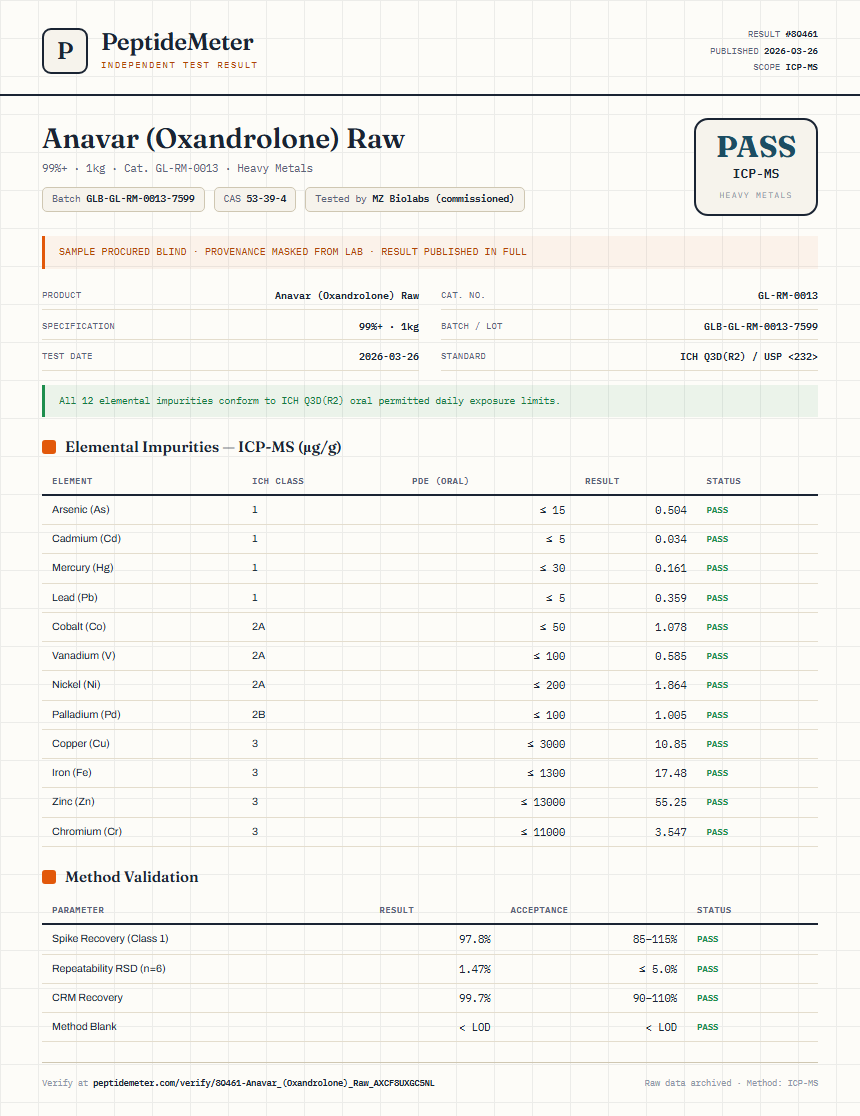Screen dimensions: 860x1116
Task: Click the orange square beside Method Validation
Action: (x=49, y=877)
